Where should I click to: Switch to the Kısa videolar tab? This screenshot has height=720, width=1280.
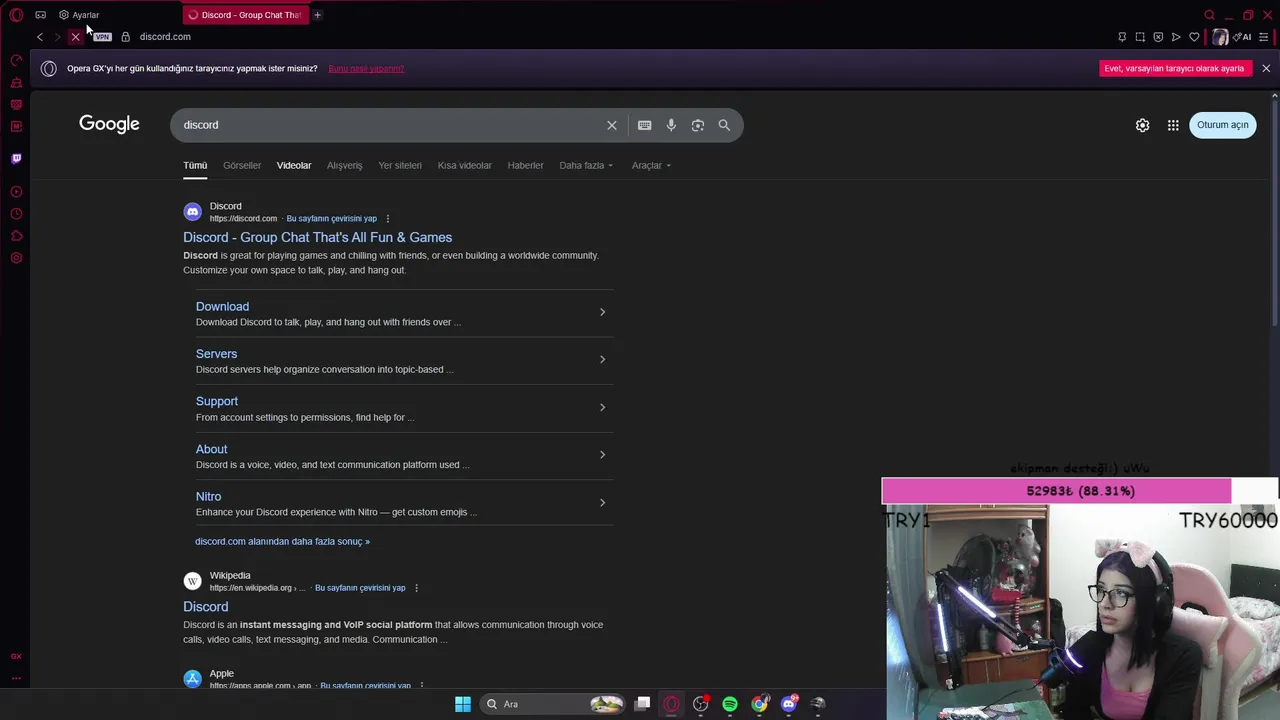tap(465, 166)
